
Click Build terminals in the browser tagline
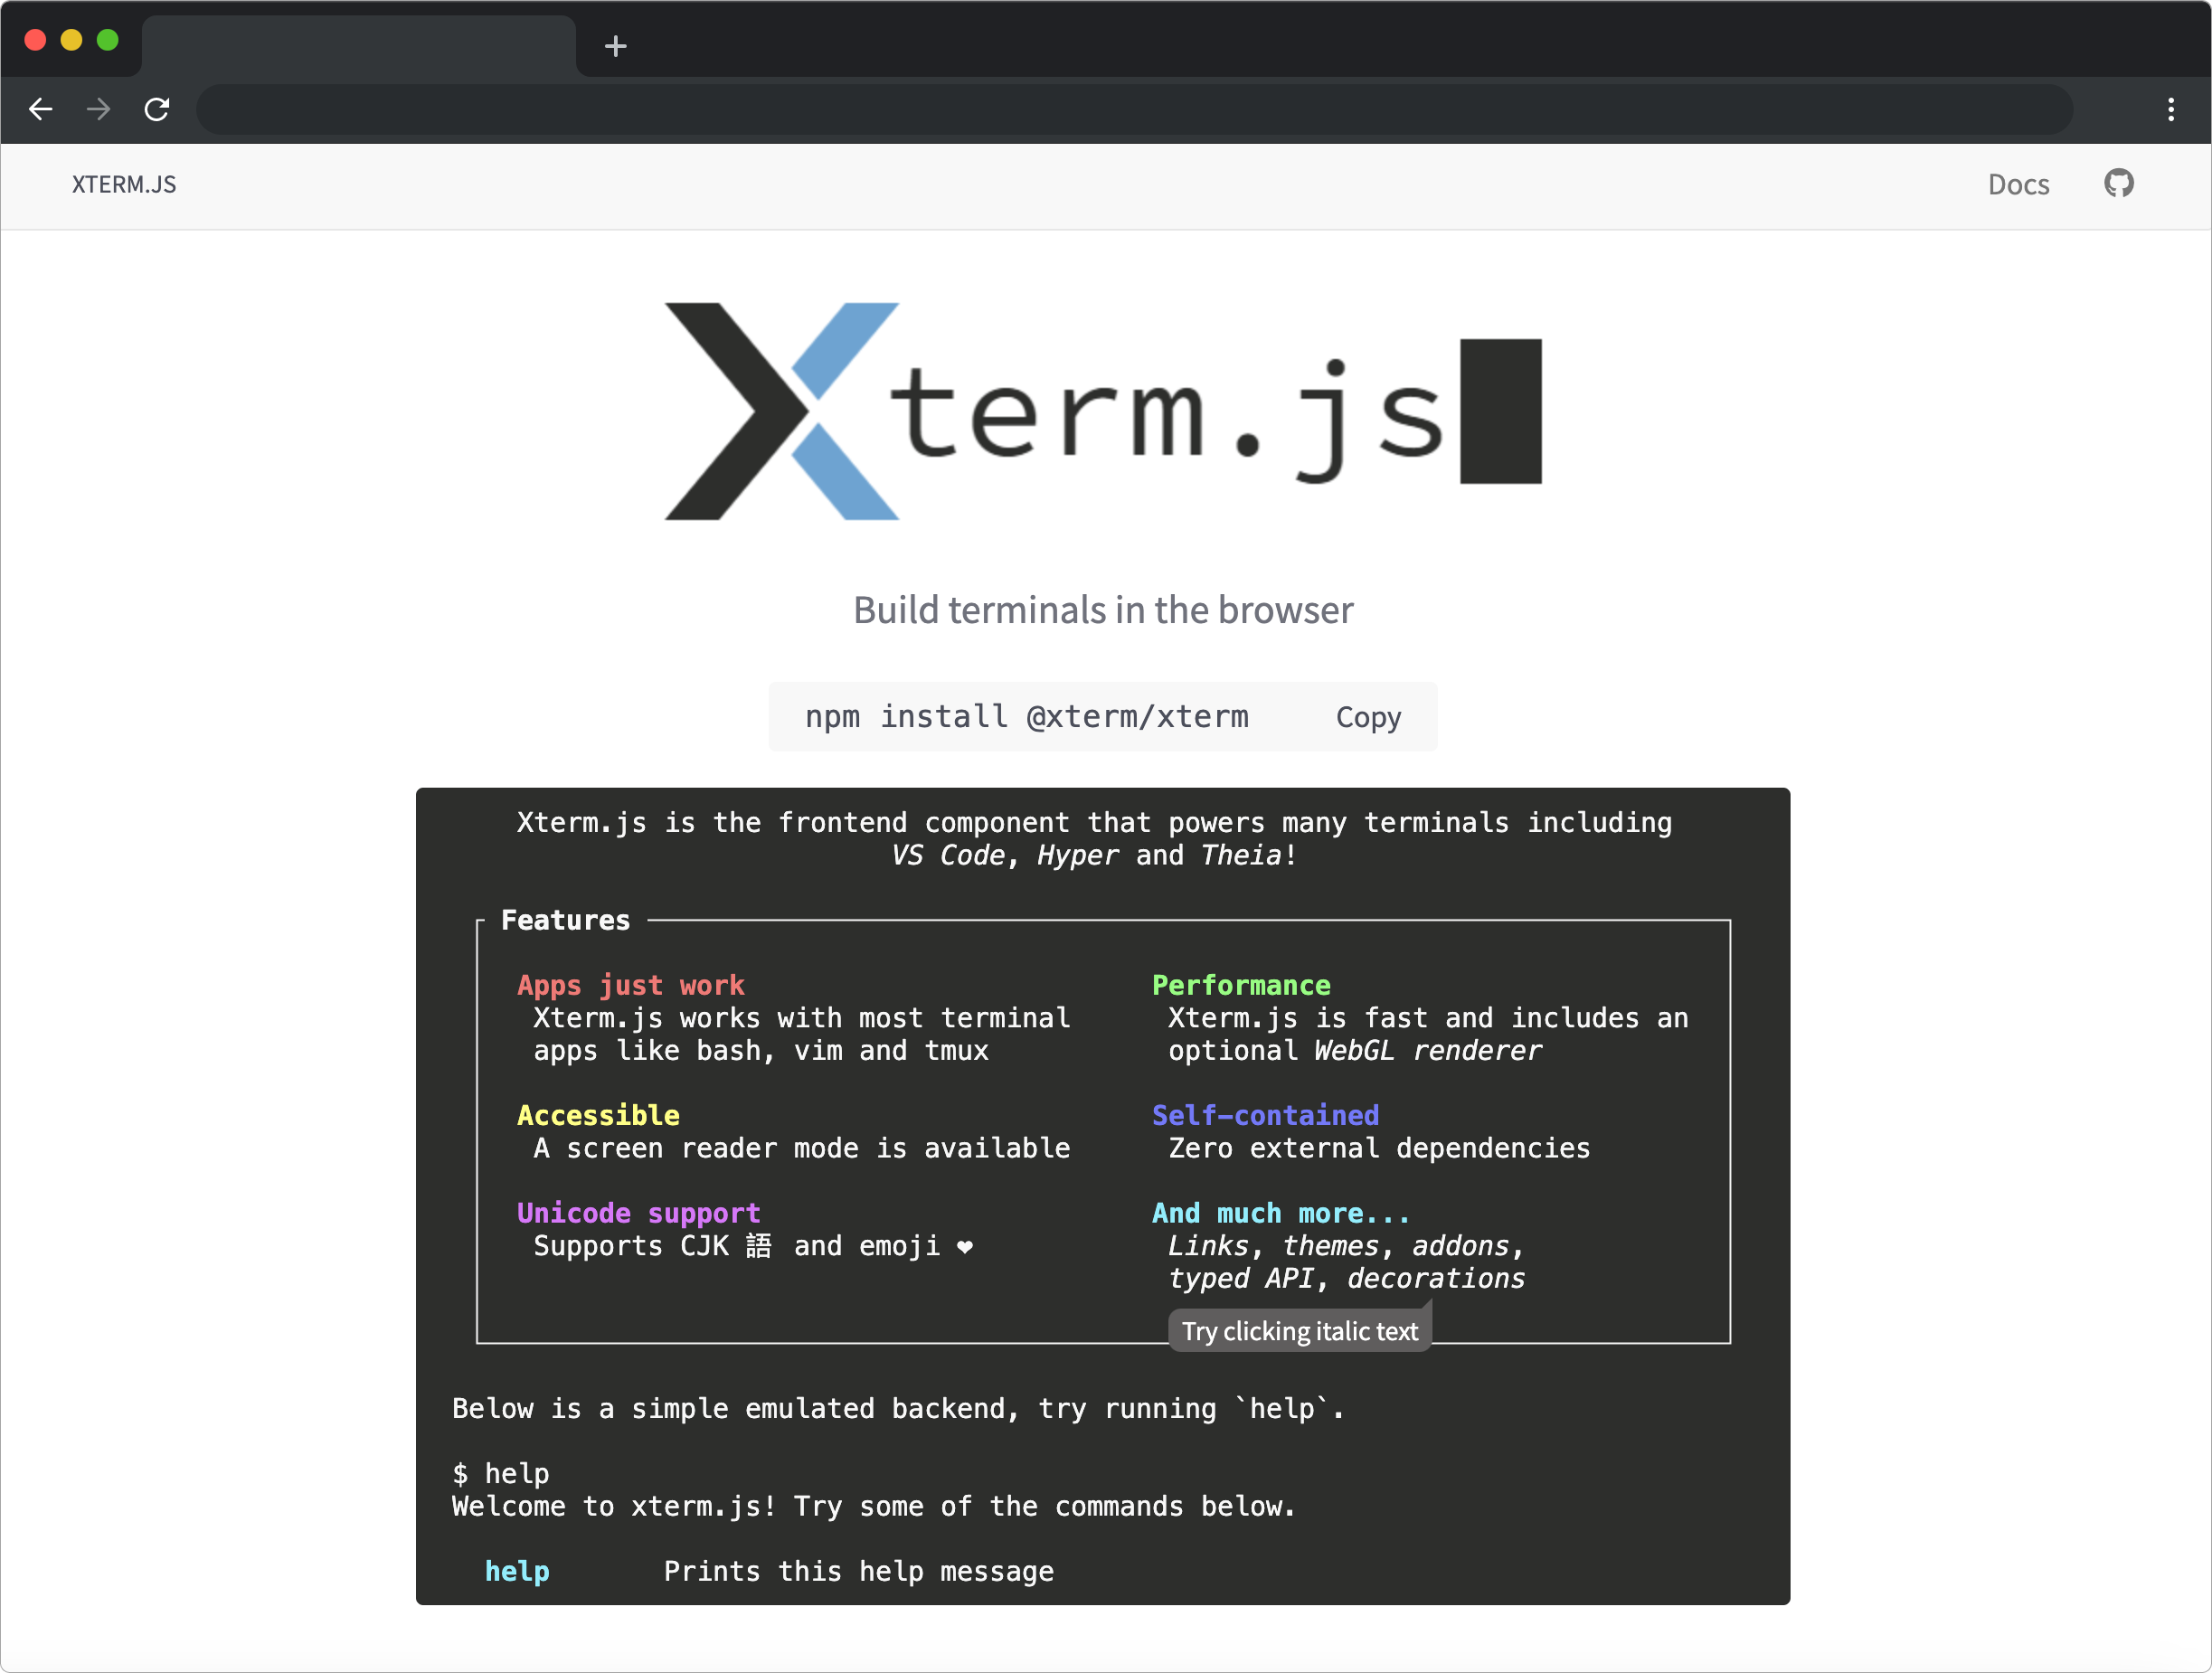[x=1103, y=610]
